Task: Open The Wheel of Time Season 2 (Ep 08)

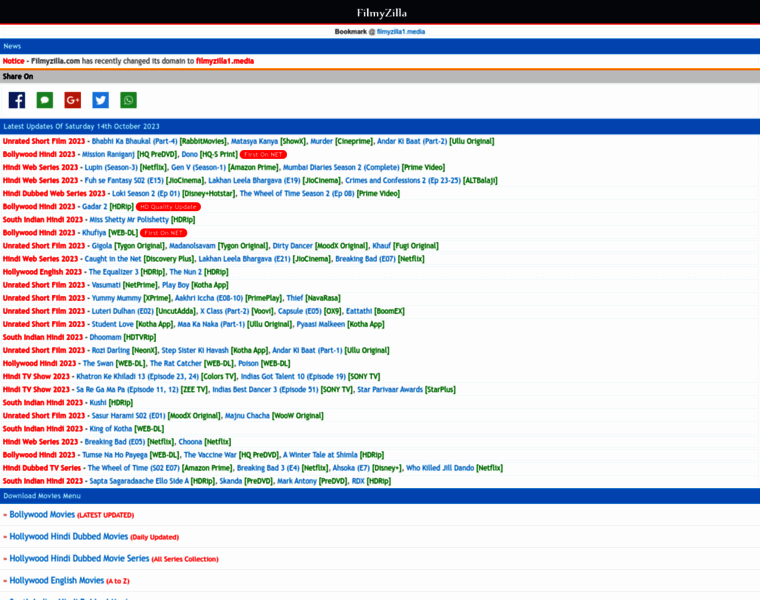Action: pos(297,193)
